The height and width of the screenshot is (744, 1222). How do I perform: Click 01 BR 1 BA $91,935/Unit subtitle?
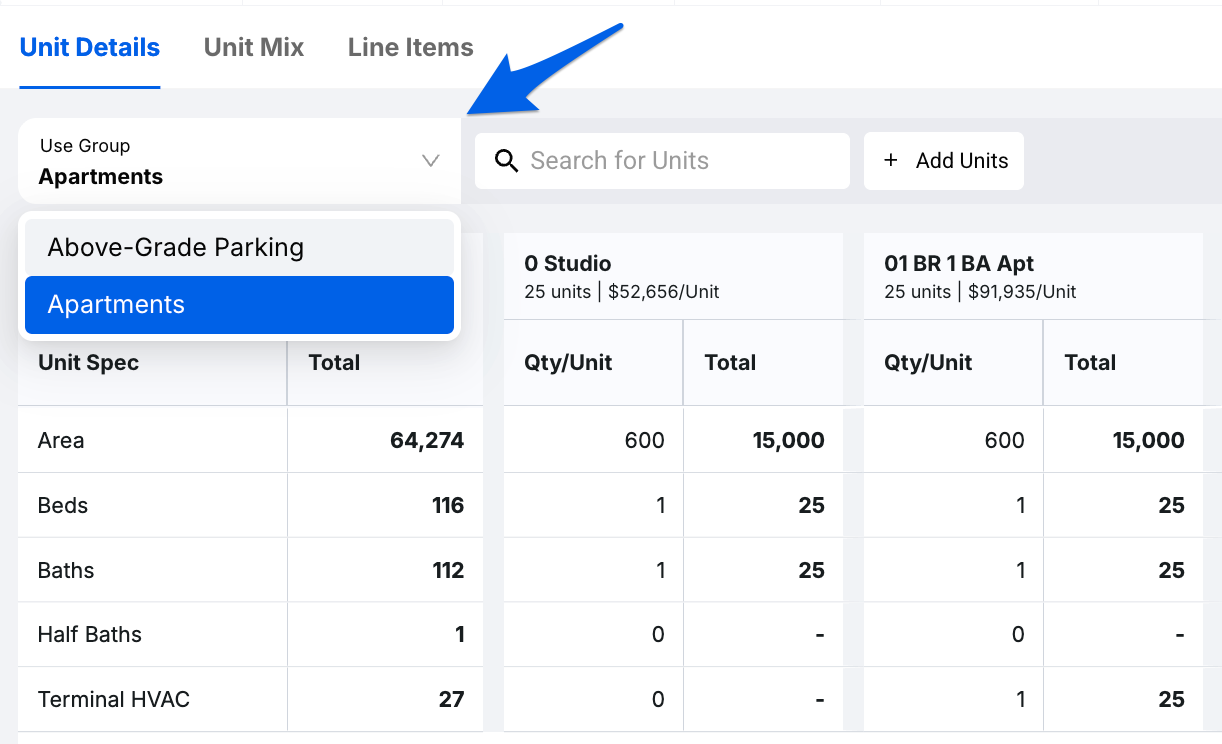(981, 292)
